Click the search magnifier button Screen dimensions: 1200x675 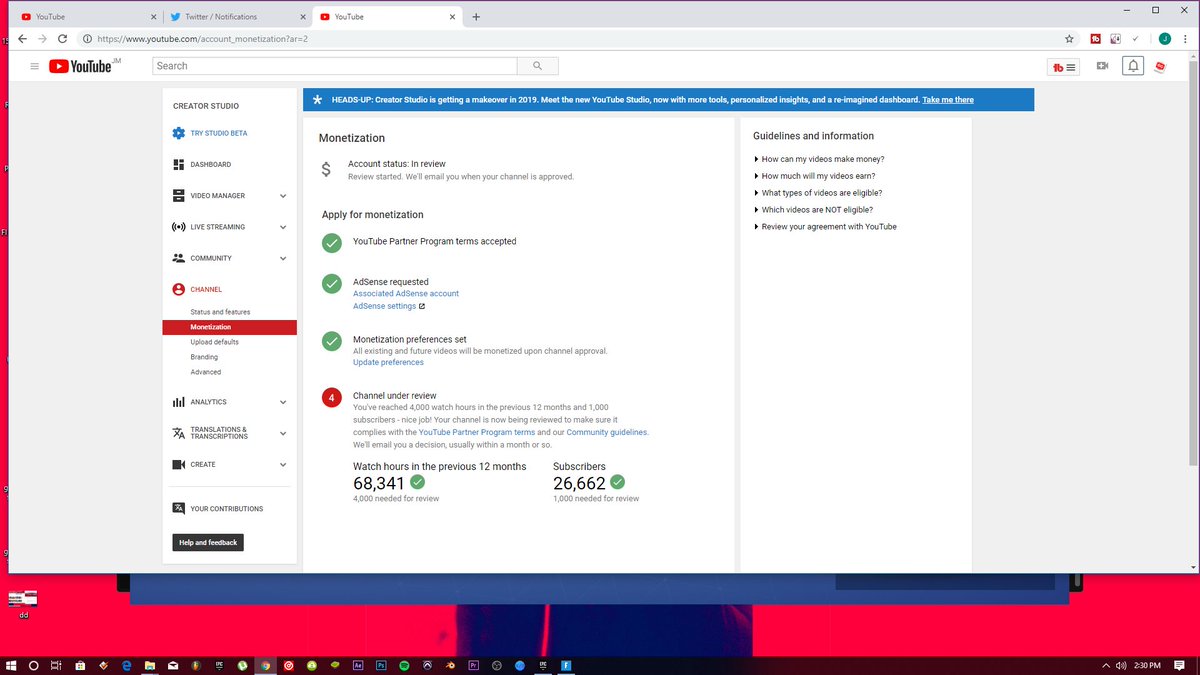click(x=538, y=66)
